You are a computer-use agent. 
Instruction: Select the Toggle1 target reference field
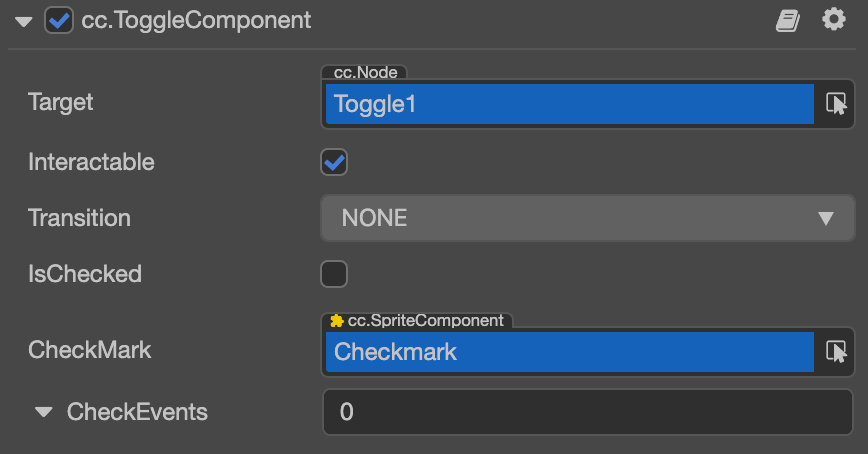pyautogui.click(x=569, y=103)
